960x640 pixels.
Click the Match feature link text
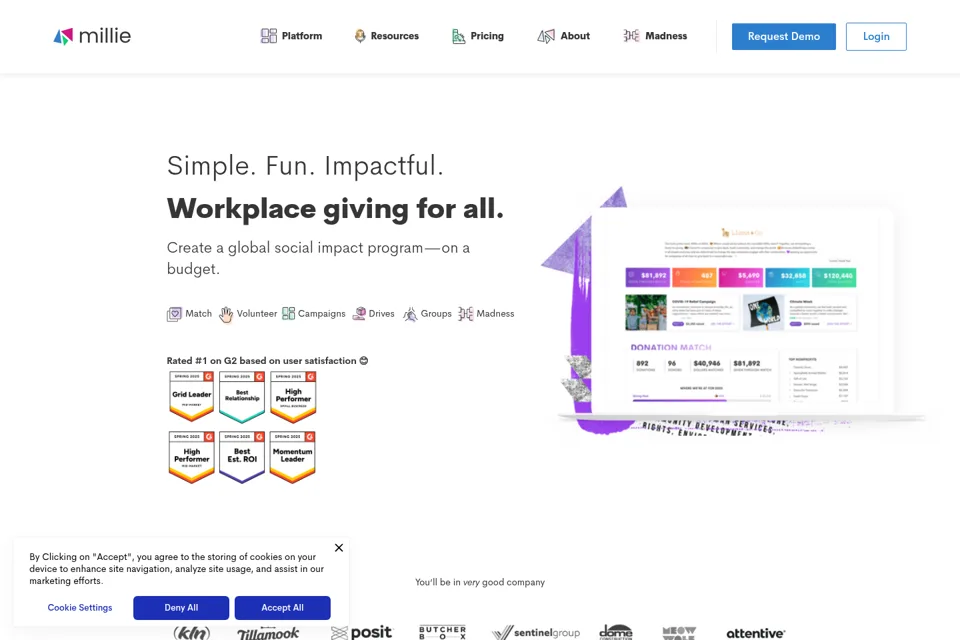coord(198,314)
